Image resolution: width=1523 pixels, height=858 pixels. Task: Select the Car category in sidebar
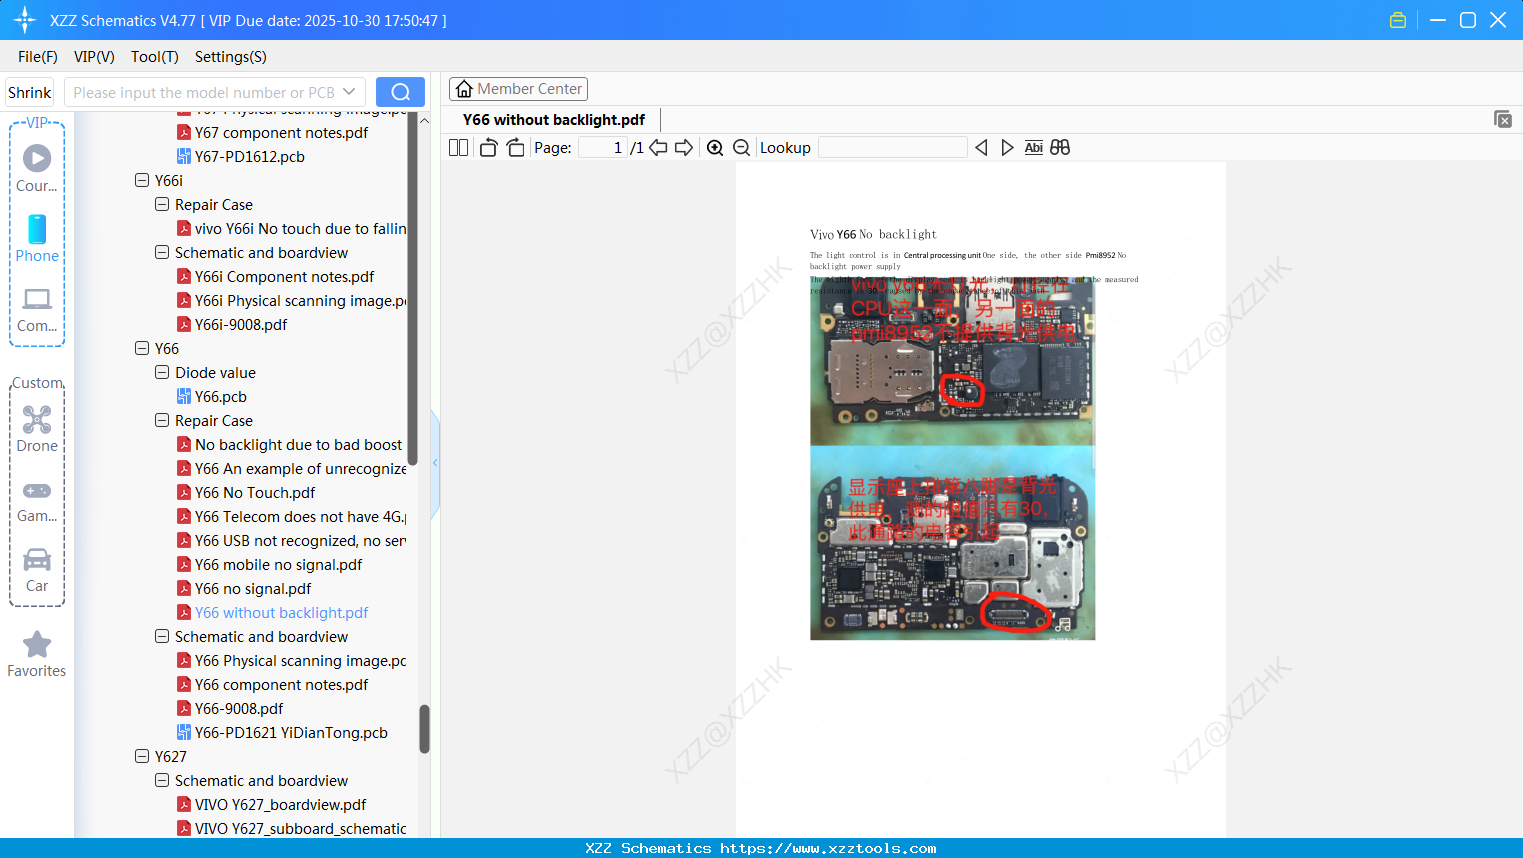pos(37,570)
